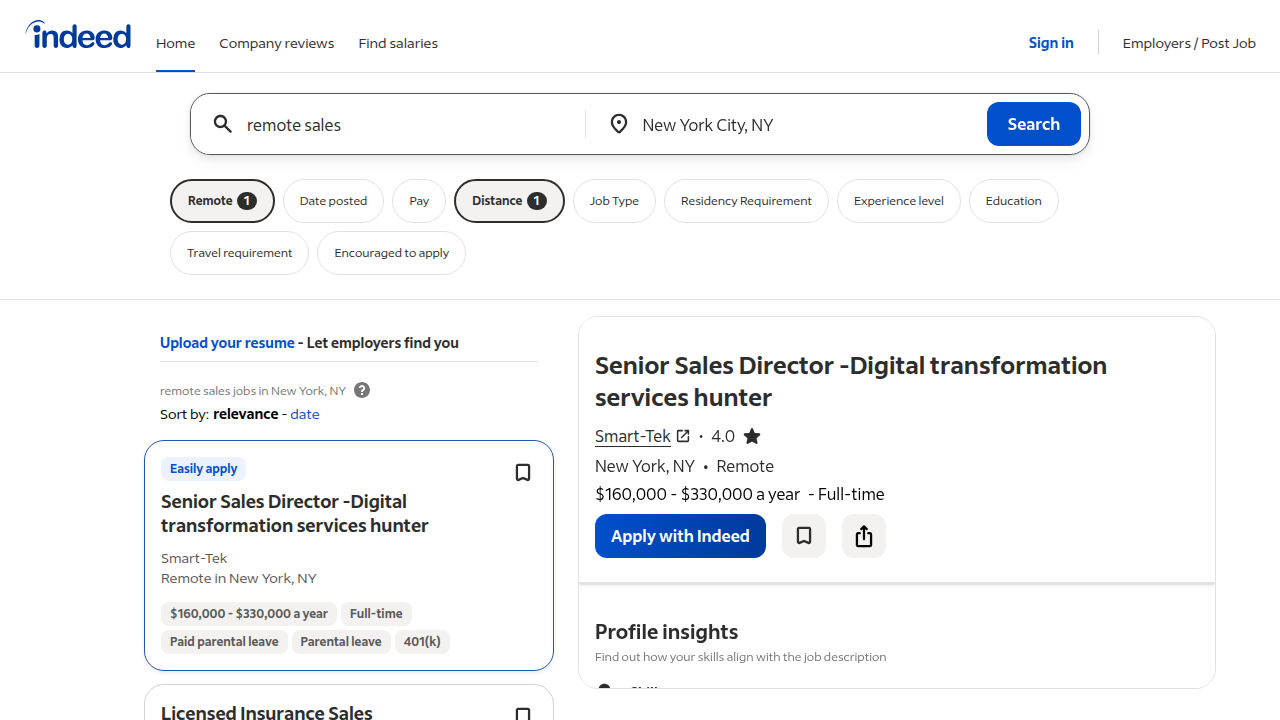This screenshot has height=720, width=1280.
Task: Bookmark the Senior Sales Director job card
Action: (x=523, y=472)
